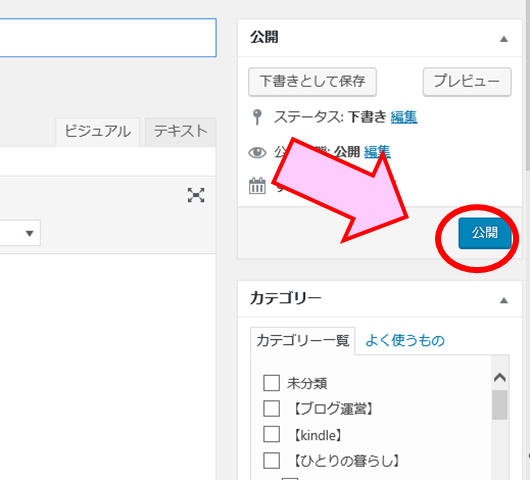Click the category list scrollbar up arrow
The width and height of the screenshot is (530, 480).
[500, 377]
